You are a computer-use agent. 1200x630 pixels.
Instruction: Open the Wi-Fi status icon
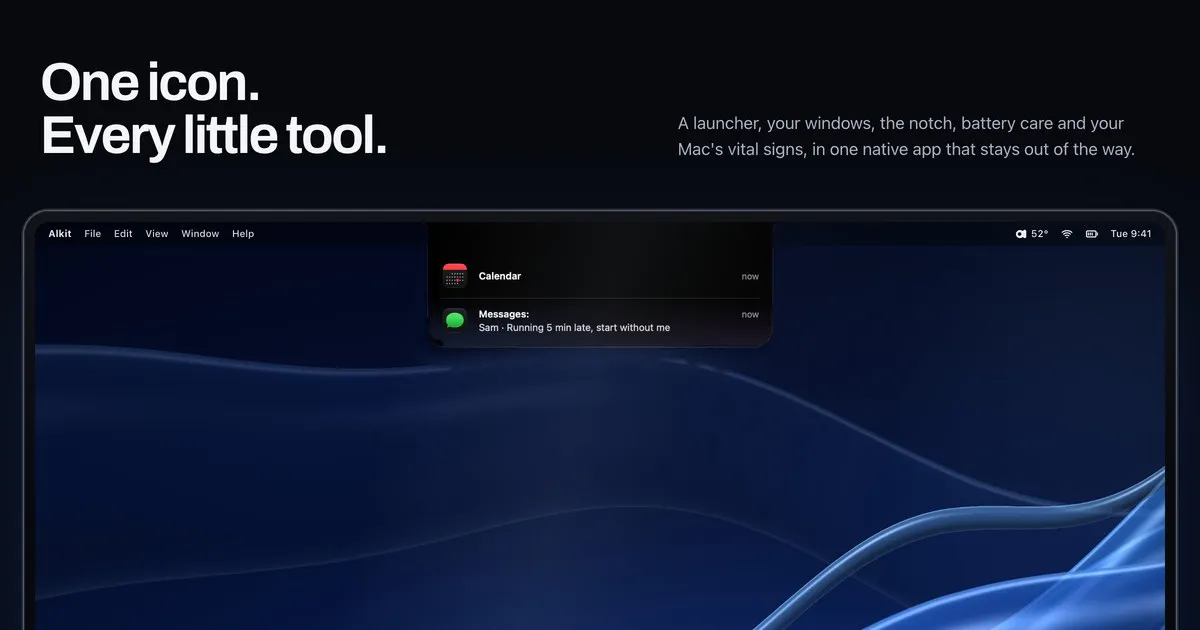coord(1067,234)
